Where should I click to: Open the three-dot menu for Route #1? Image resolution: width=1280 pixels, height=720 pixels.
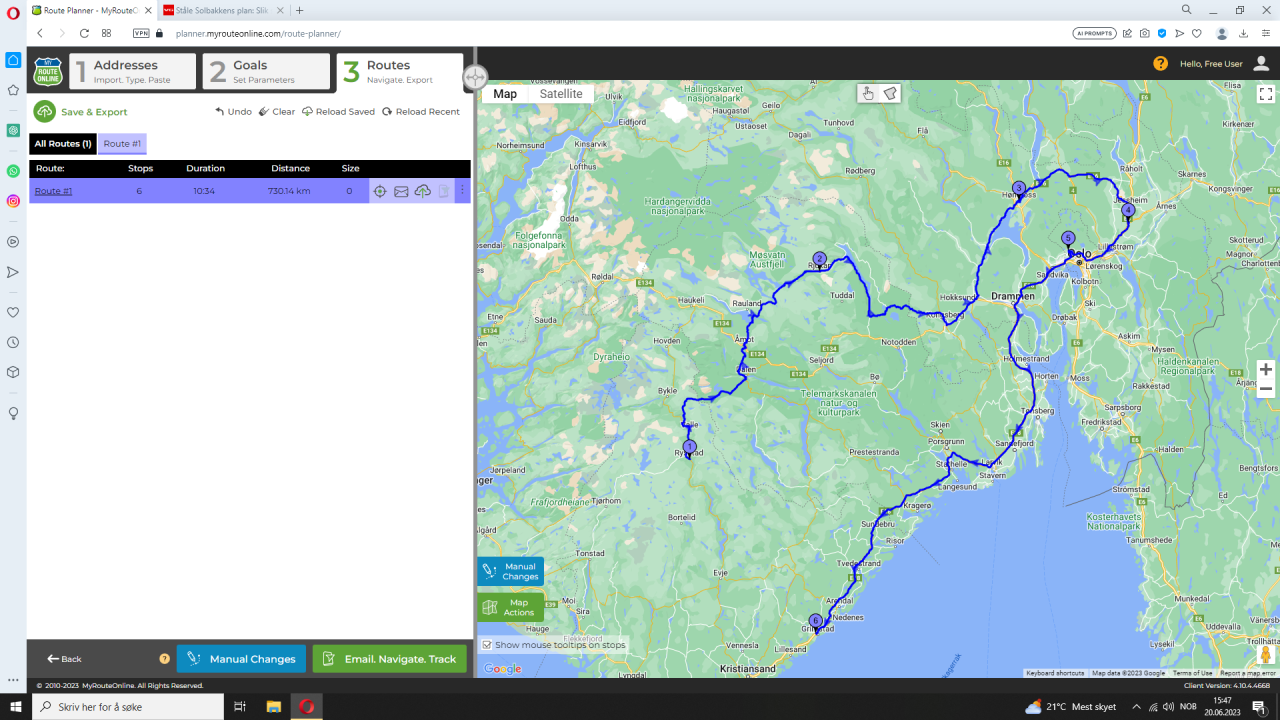(462, 191)
